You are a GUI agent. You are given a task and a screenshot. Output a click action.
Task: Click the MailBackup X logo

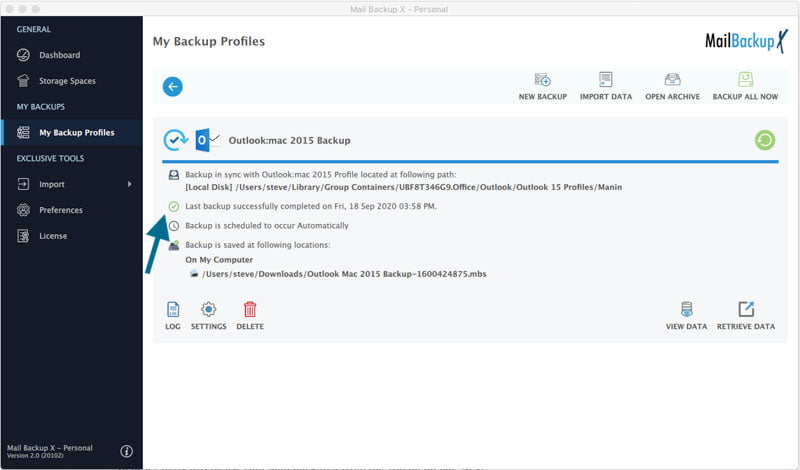[746, 41]
